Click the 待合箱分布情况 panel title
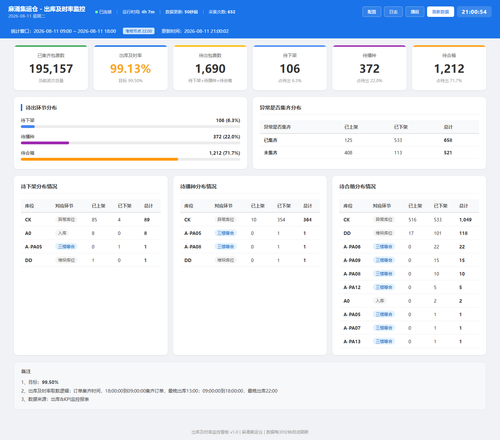Image resolution: width=500 pixels, height=440 pixels. [x=358, y=186]
